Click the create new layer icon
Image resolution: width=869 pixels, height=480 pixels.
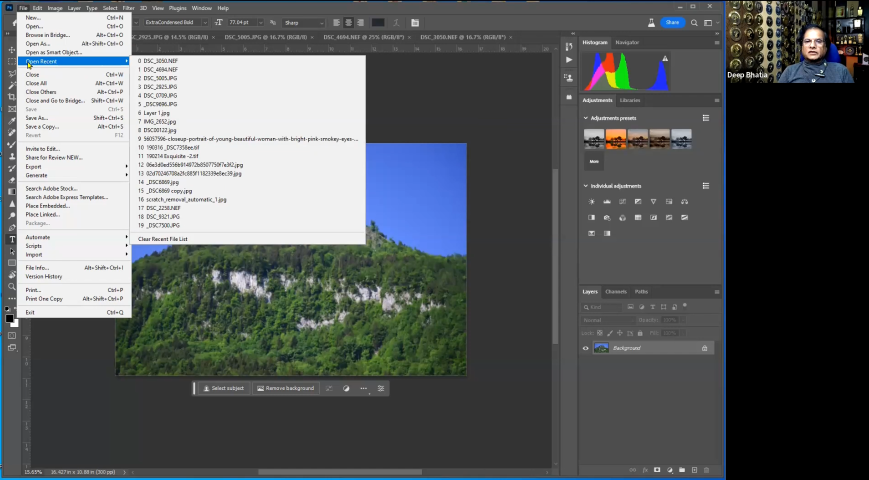pyautogui.click(x=696, y=469)
